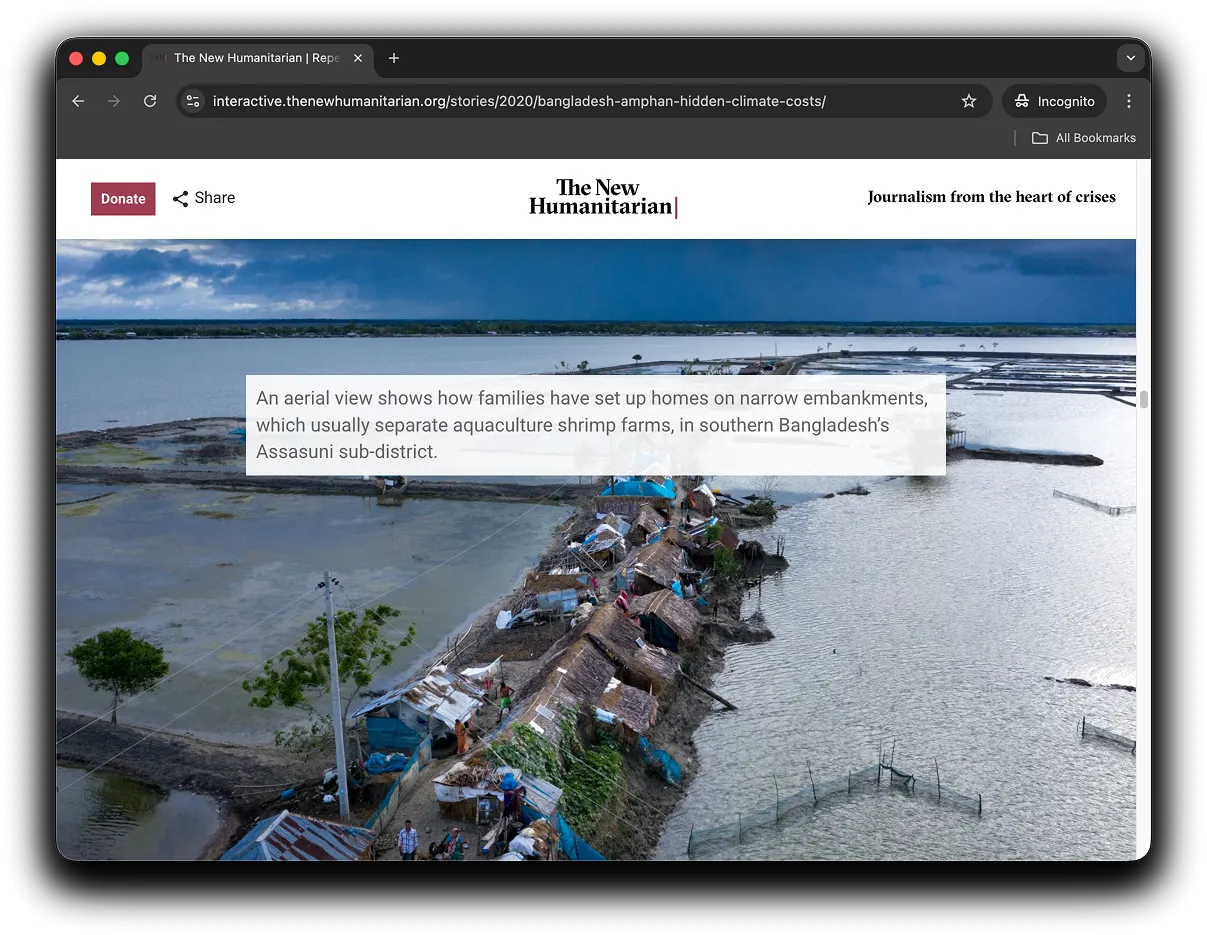Click the forward navigation arrow
Viewport: 1207px width, 935px height.
114,101
